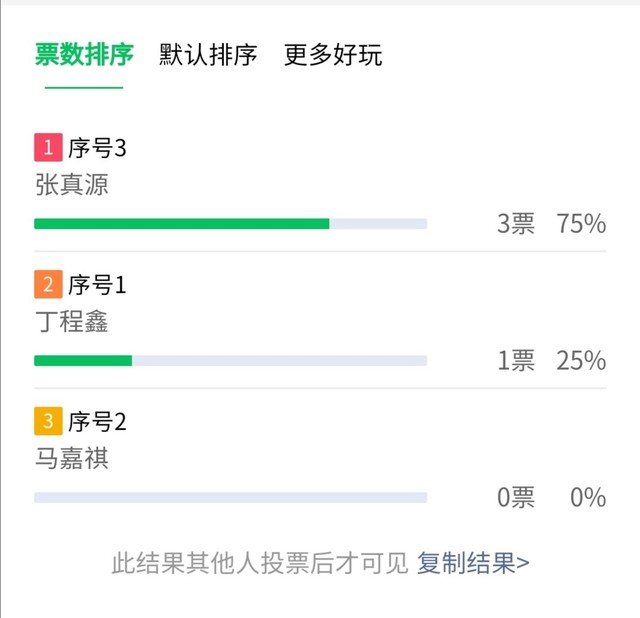The height and width of the screenshot is (618, 640).
Task: Click the red rank 1 badge
Action: (x=48, y=148)
